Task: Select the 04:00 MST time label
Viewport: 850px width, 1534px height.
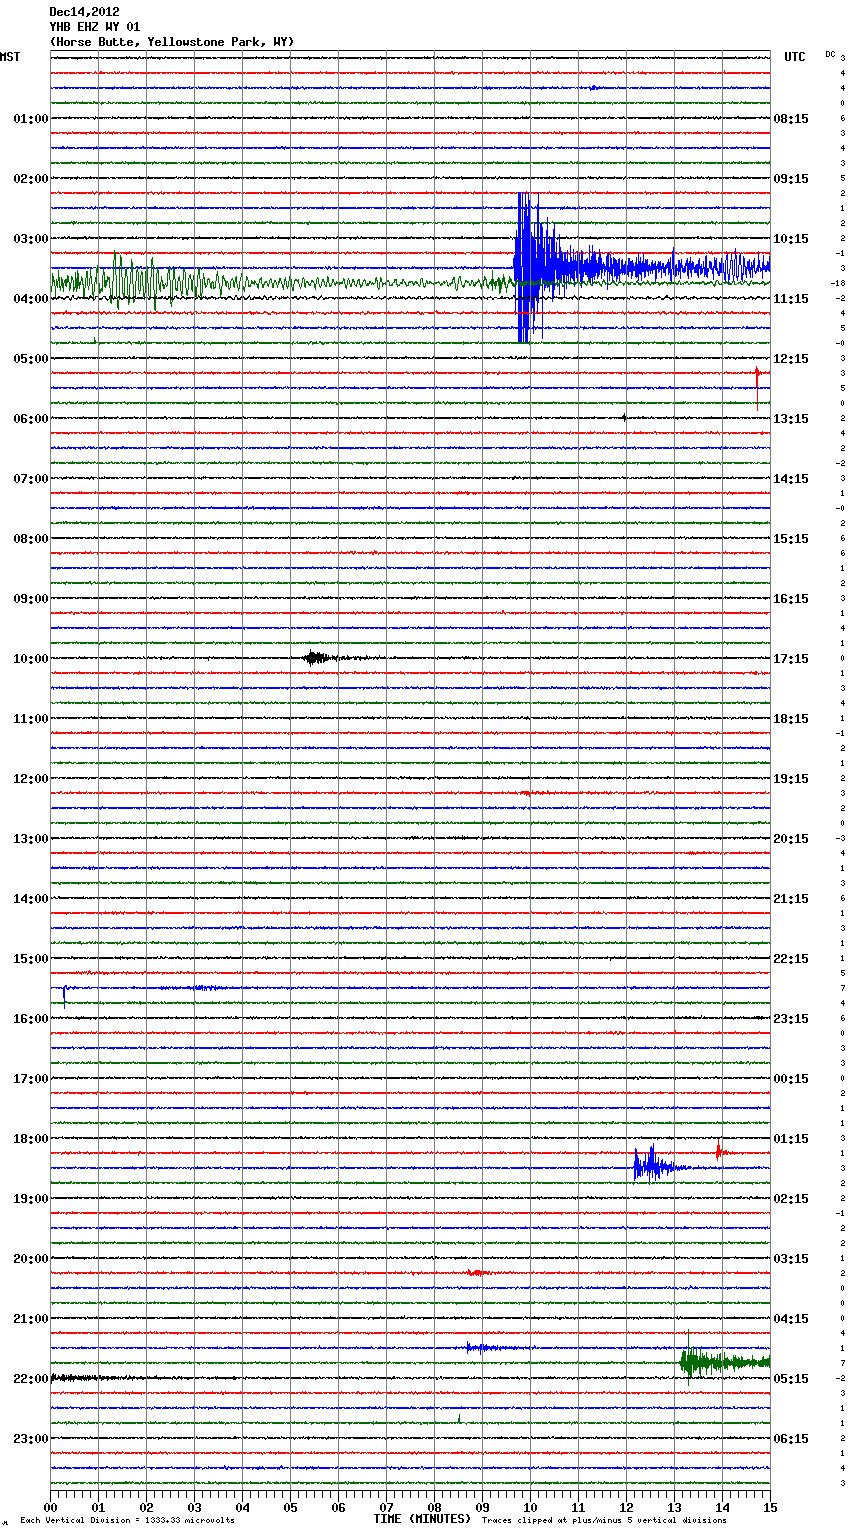Action: coord(31,299)
